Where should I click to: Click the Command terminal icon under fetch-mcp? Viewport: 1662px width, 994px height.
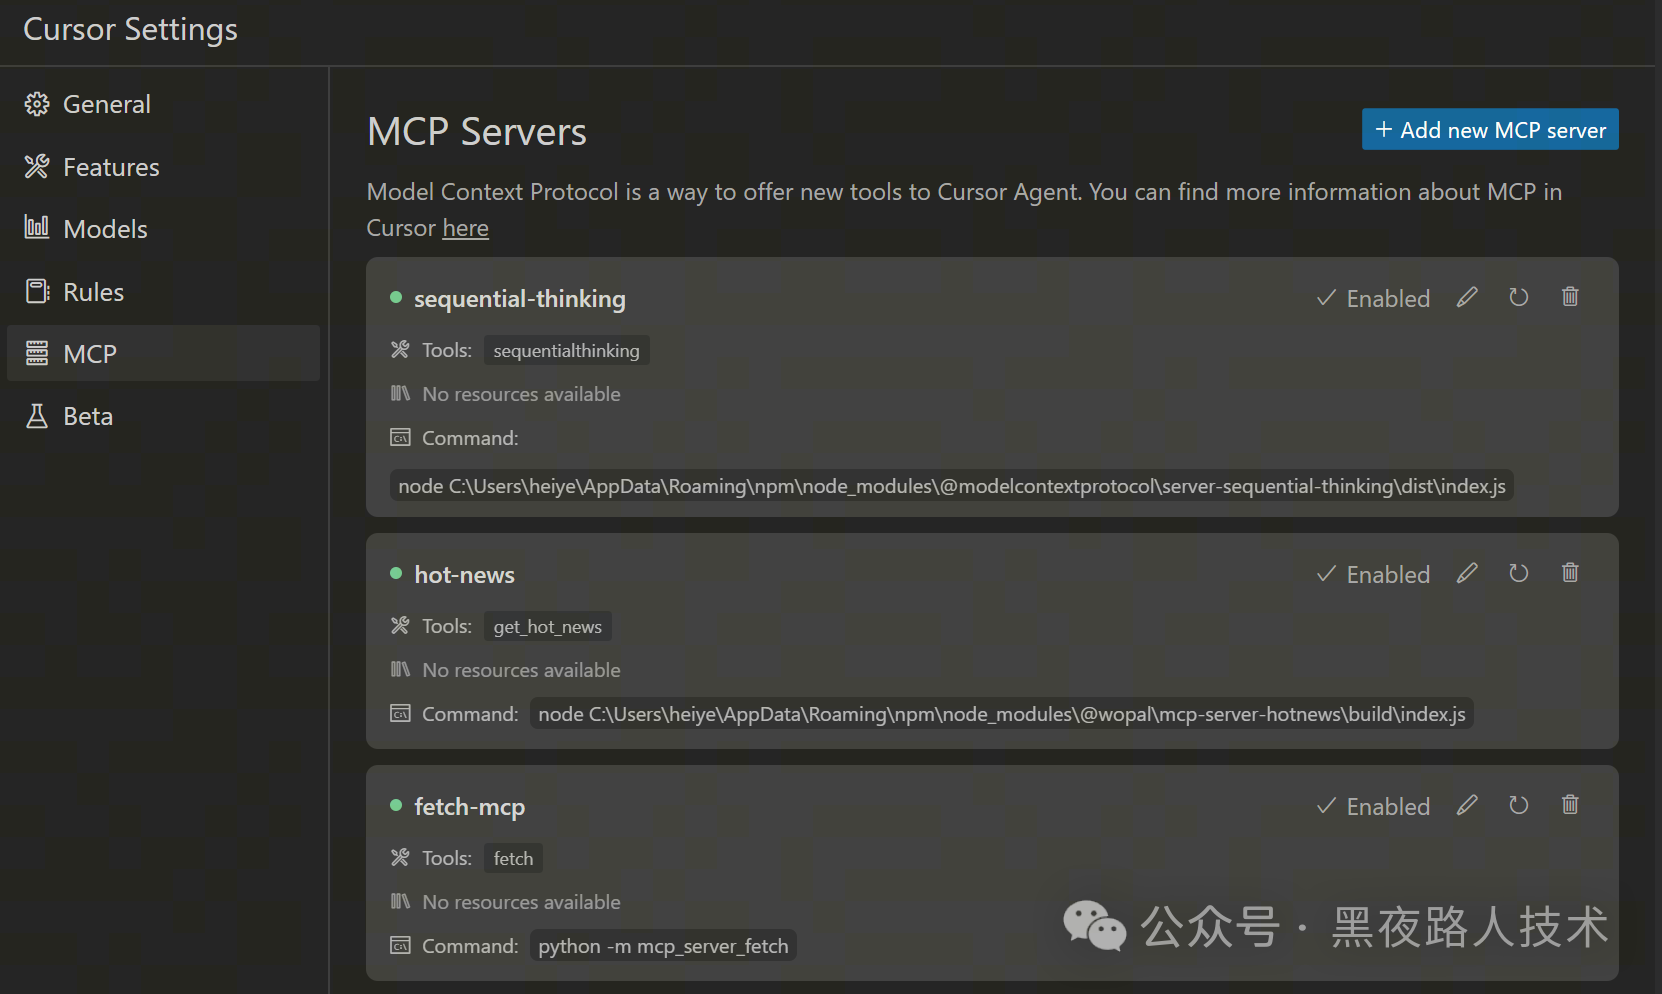click(400, 945)
